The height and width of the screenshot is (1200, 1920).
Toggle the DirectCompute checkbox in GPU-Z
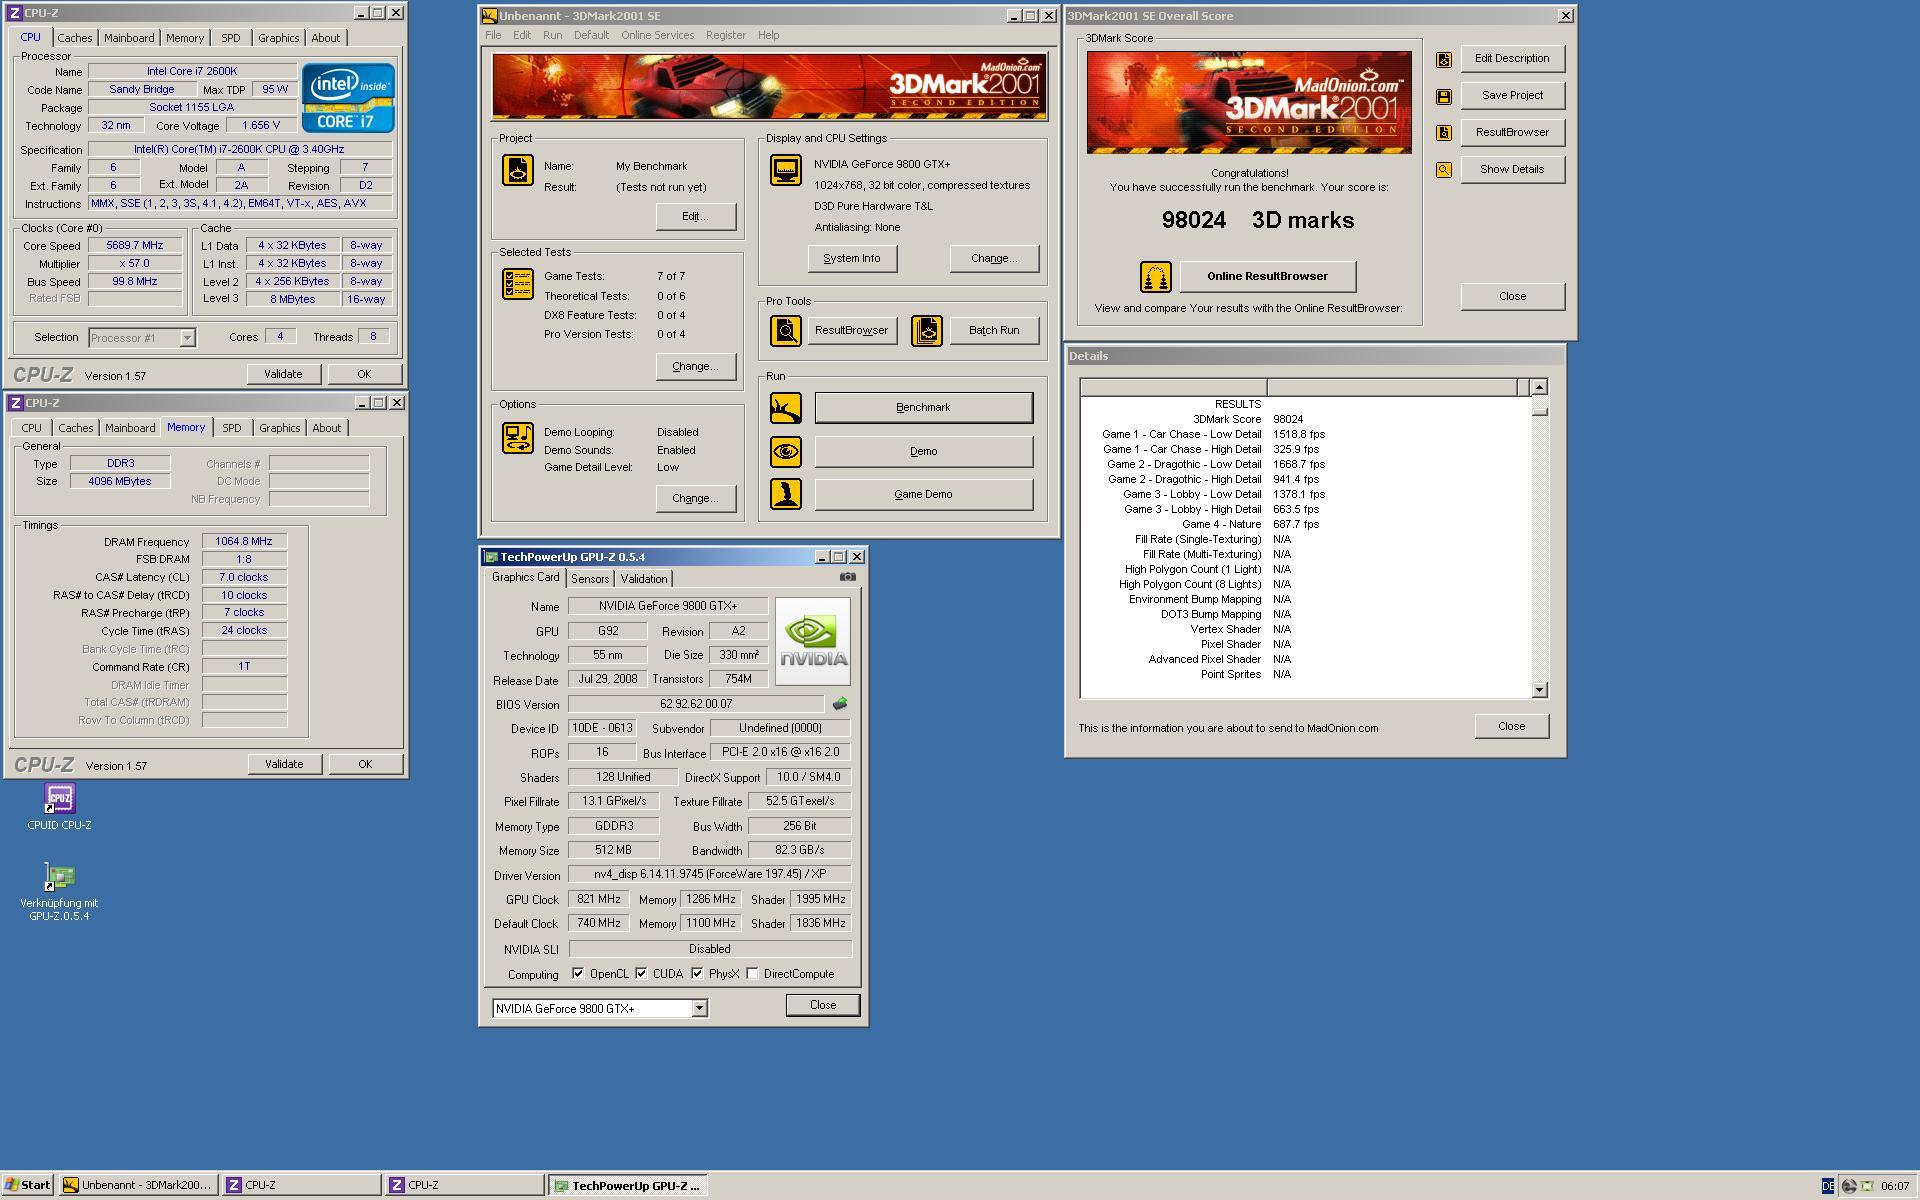[752, 974]
